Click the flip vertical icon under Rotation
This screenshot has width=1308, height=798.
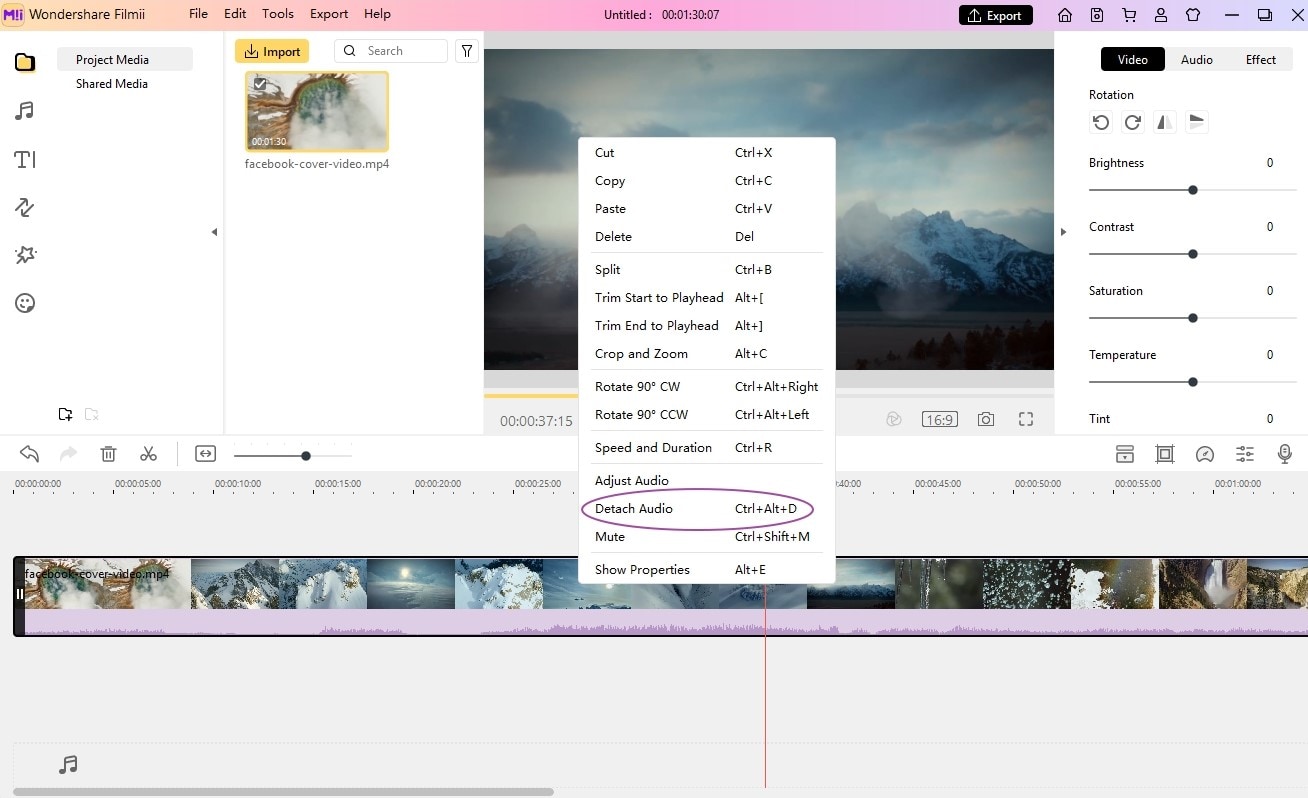[1197, 122]
